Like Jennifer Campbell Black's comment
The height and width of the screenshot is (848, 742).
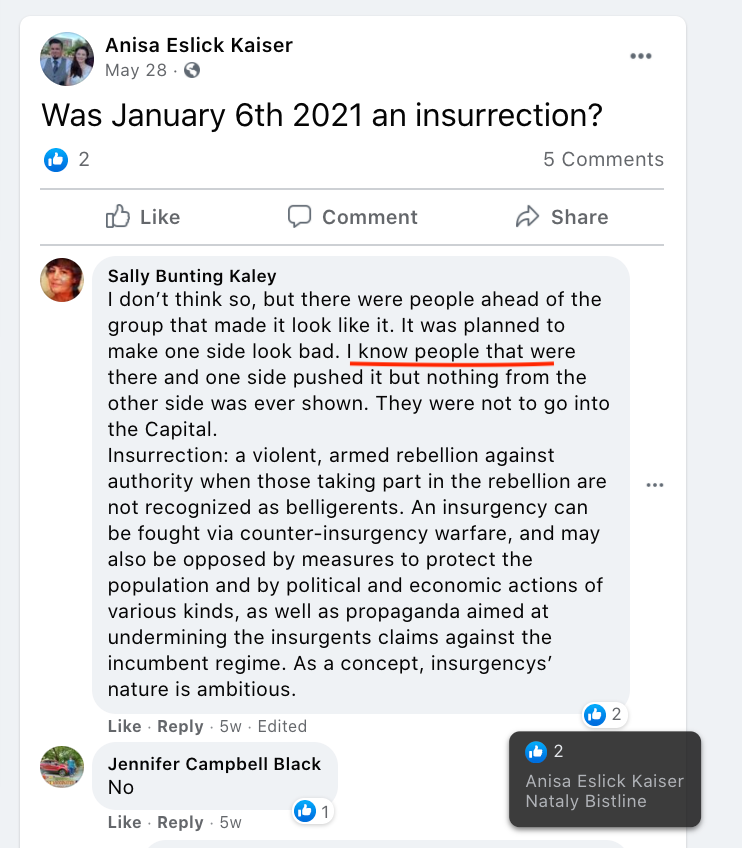point(124,822)
